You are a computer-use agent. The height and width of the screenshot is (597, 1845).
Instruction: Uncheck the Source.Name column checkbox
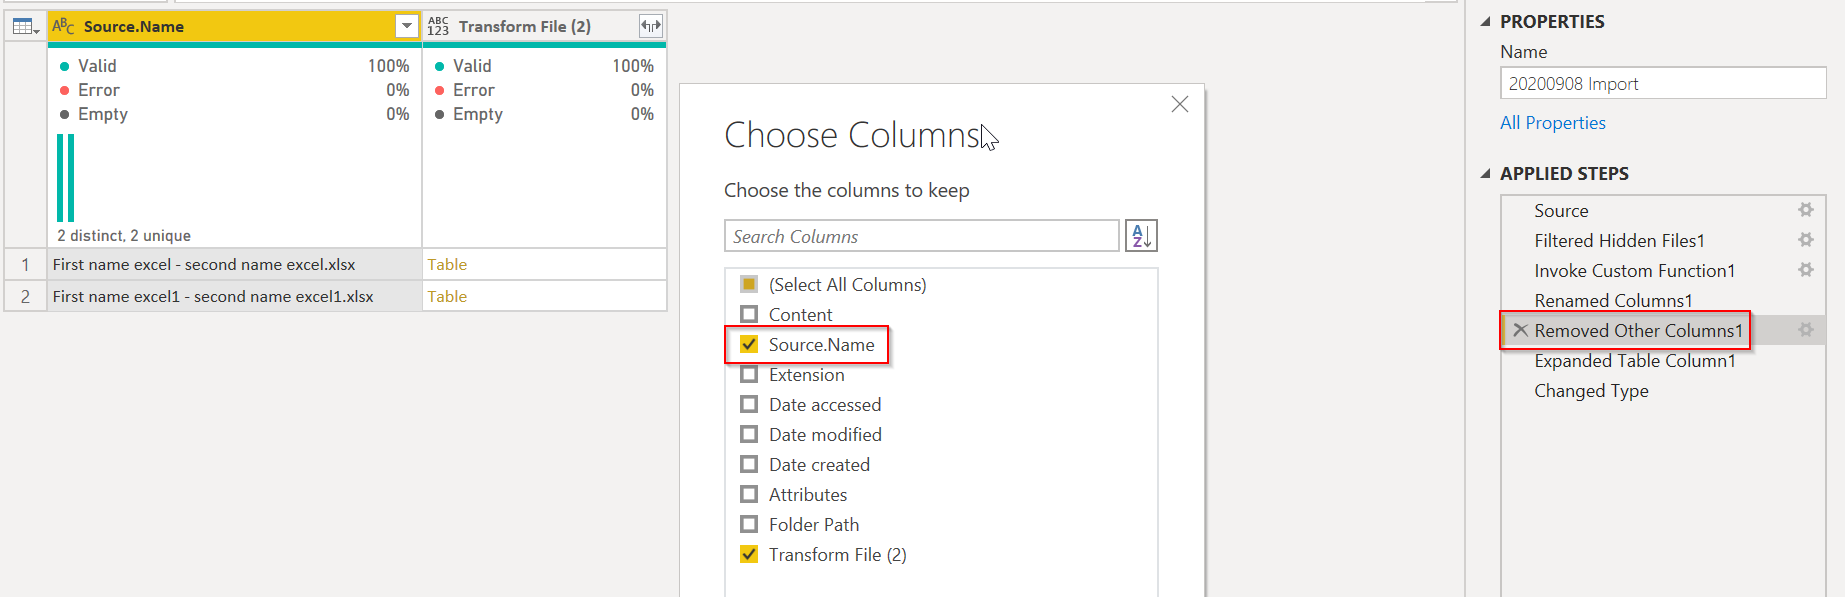tap(749, 344)
